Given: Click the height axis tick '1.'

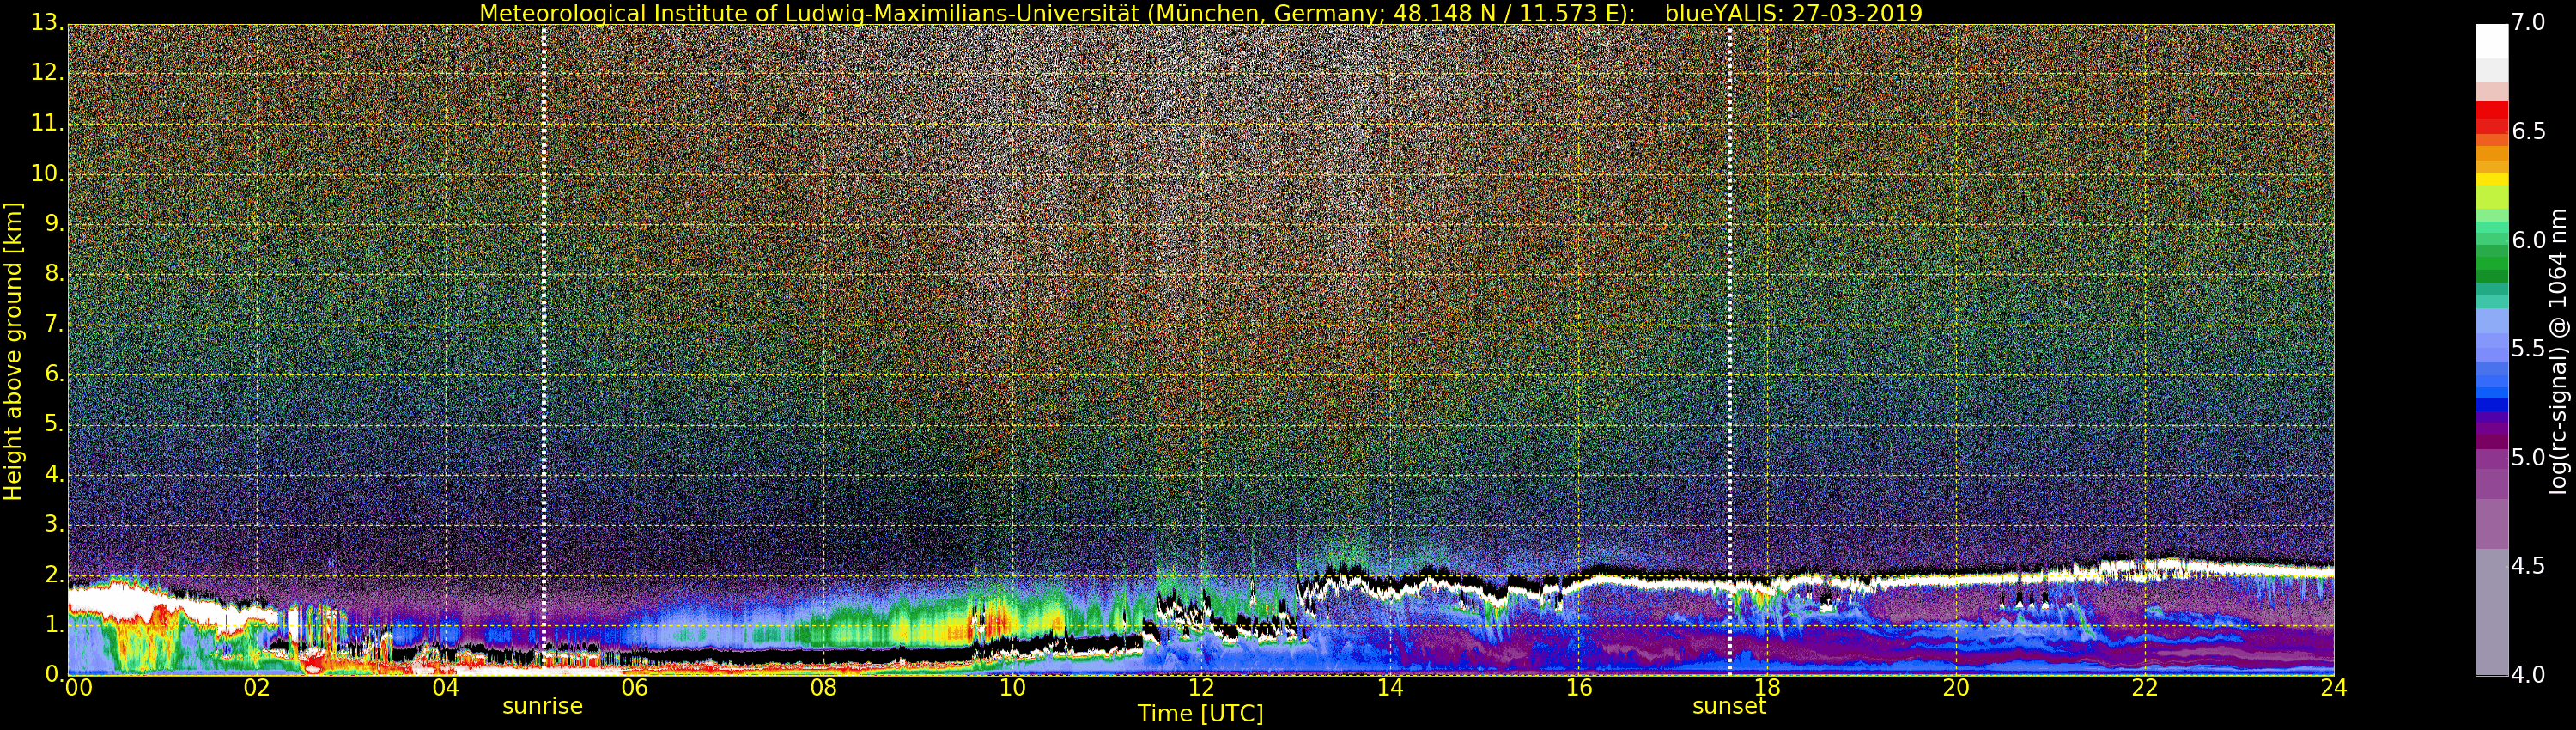Looking at the screenshot, I should pos(54,624).
